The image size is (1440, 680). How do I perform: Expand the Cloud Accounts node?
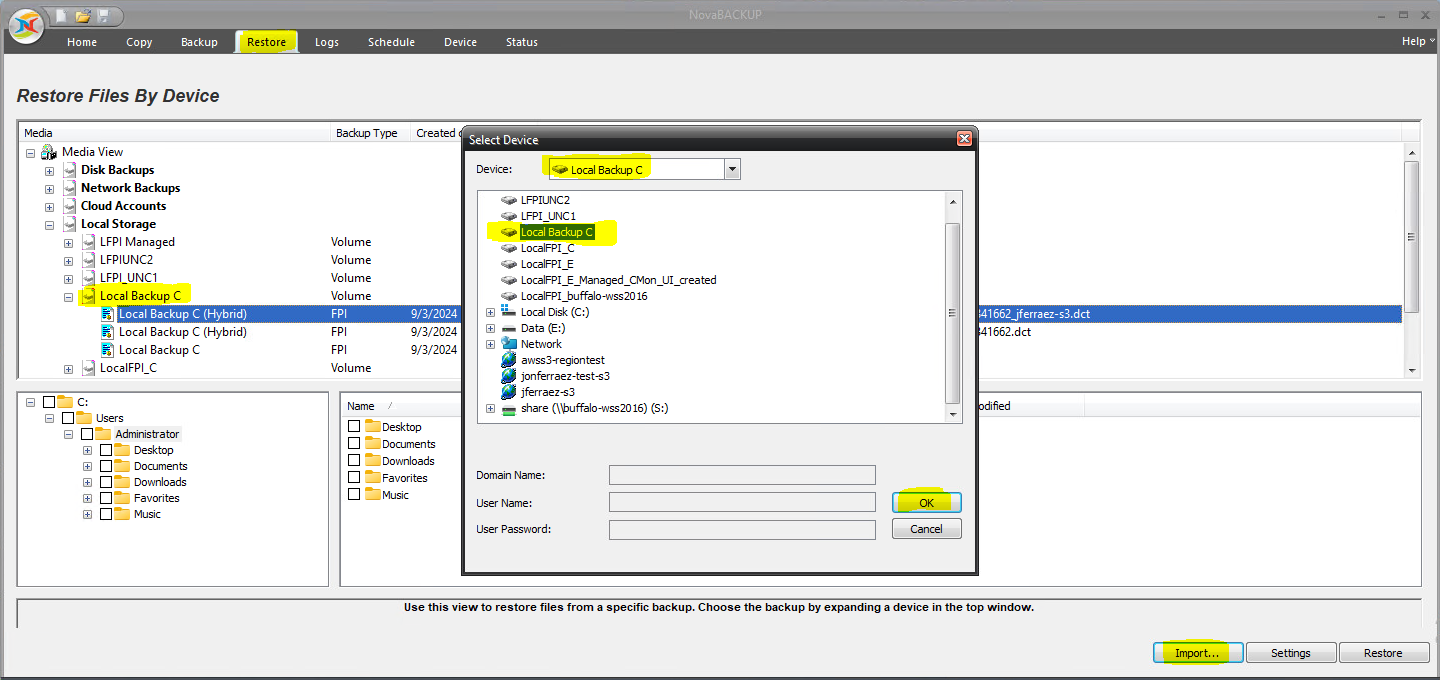49,207
